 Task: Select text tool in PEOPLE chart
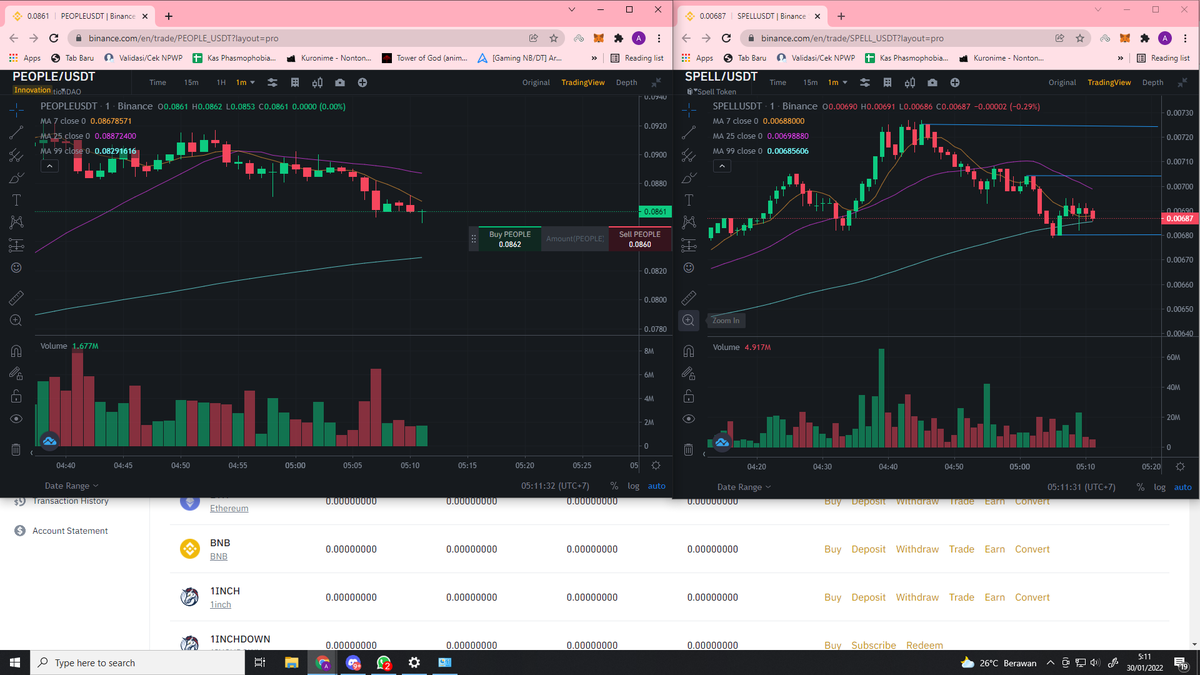(17, 200)
